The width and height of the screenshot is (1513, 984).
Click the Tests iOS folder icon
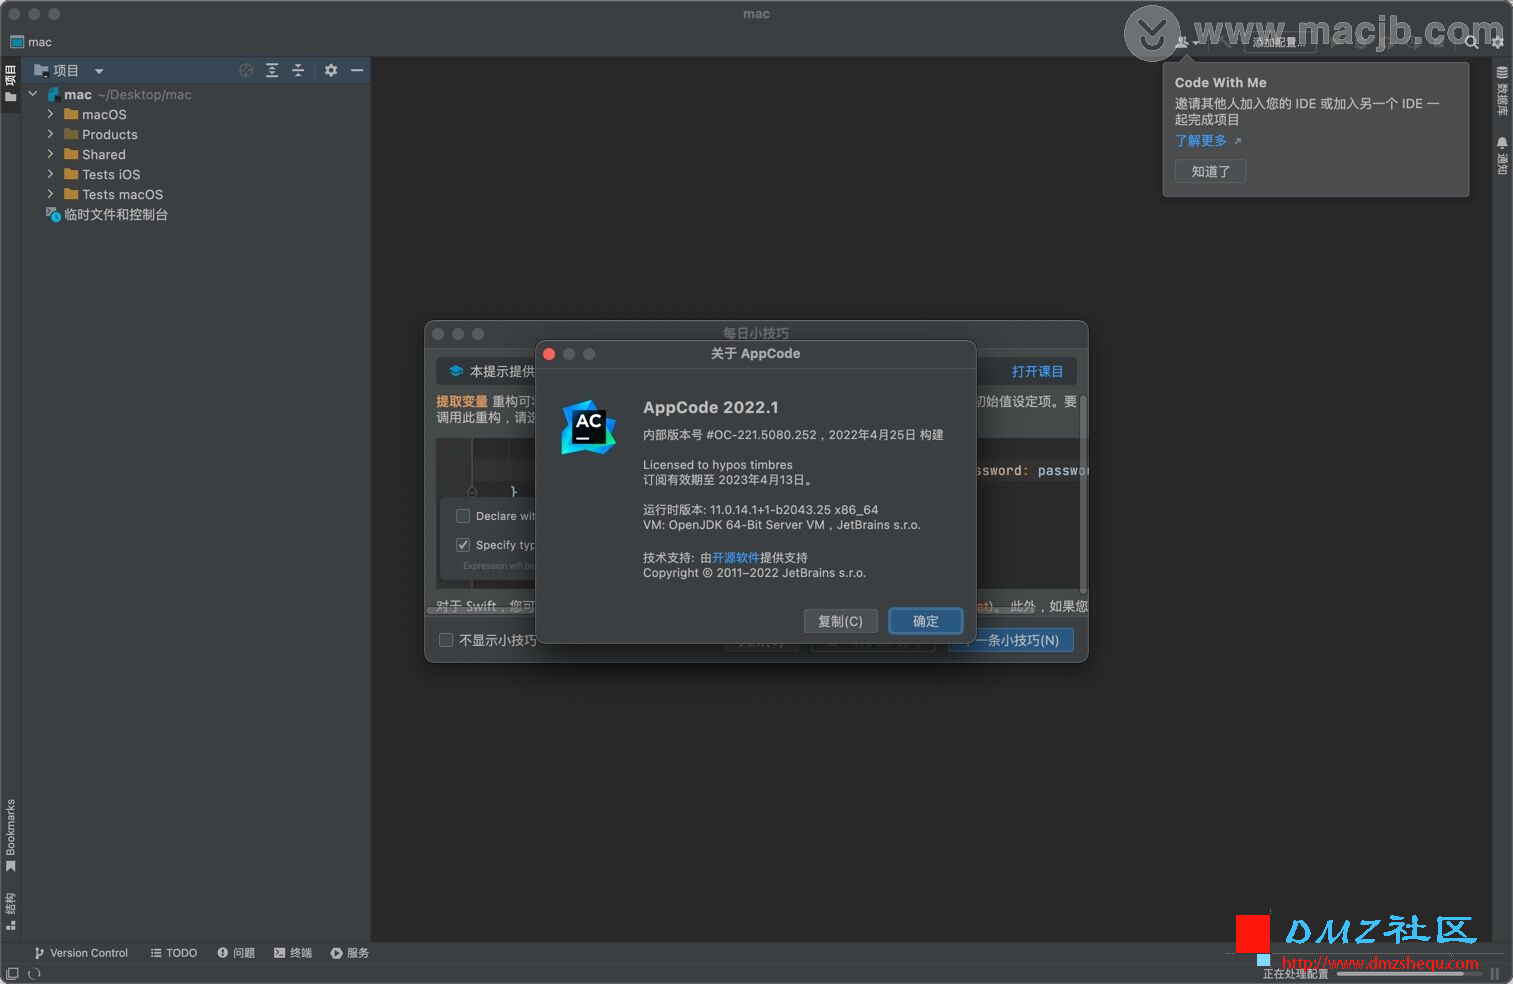click(71, 174)
